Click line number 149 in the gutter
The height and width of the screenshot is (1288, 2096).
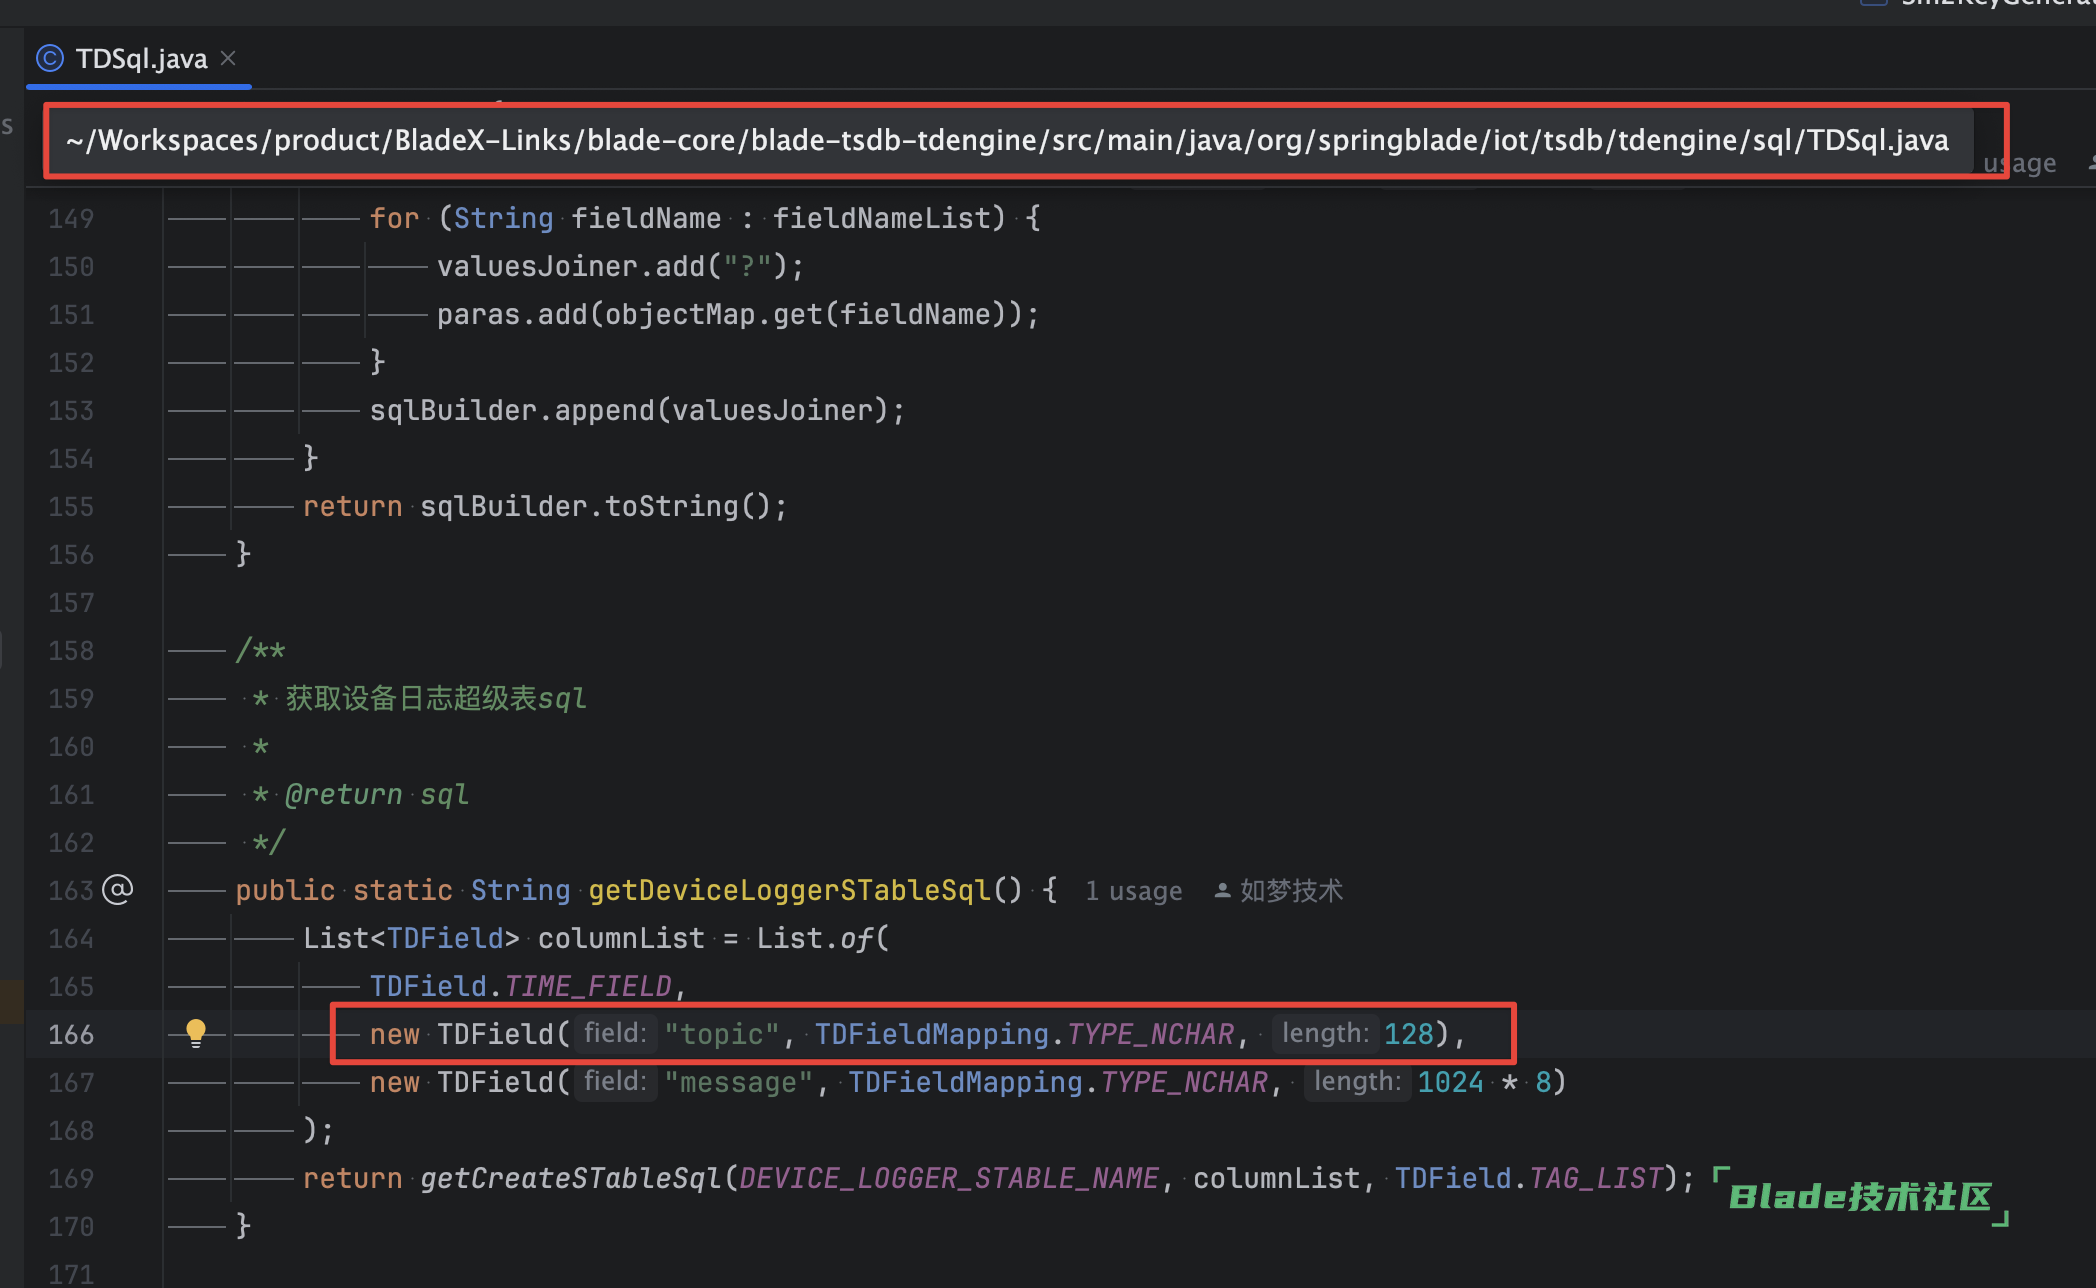pyautogui.click(x=71, y=218)
